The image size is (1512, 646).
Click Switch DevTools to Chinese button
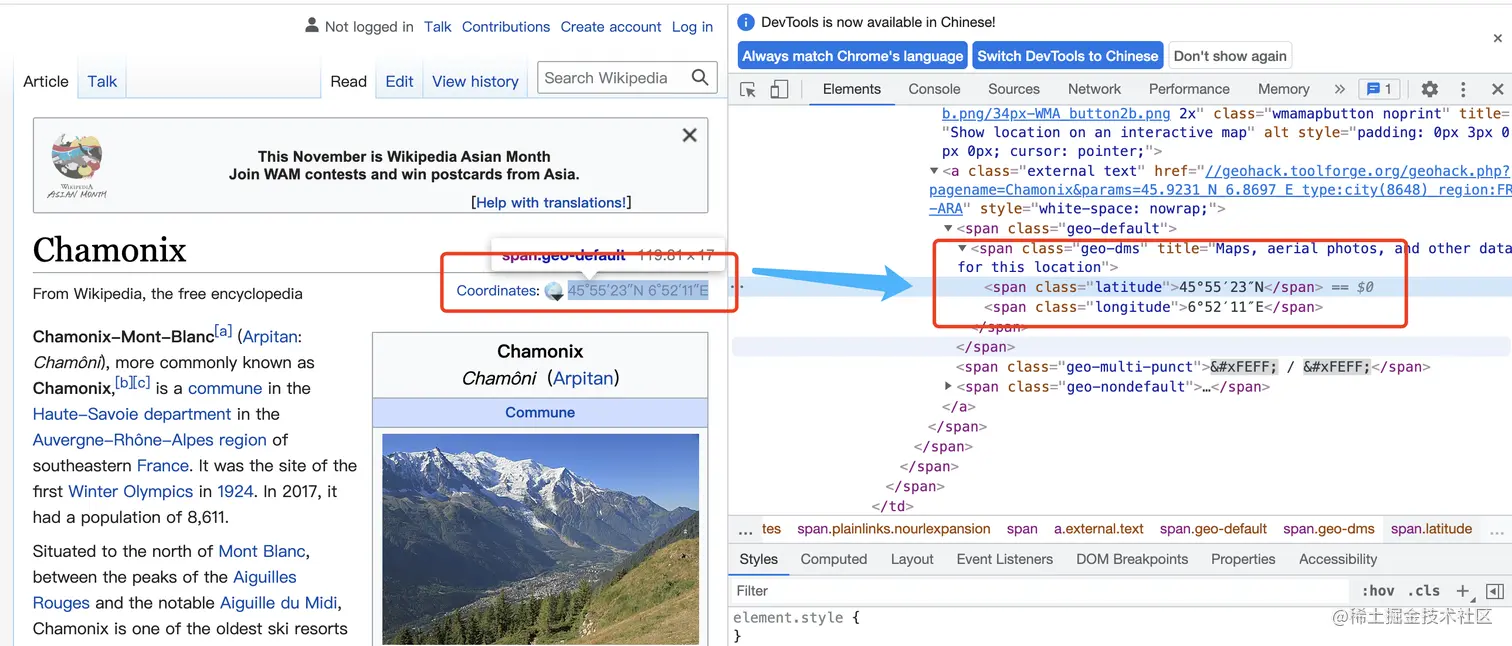point(1067,56)
